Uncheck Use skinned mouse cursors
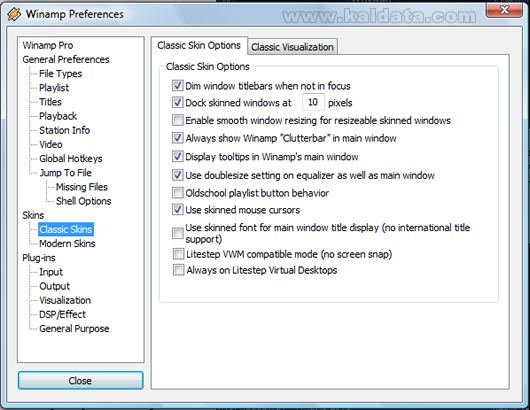 tap(177, 210)
